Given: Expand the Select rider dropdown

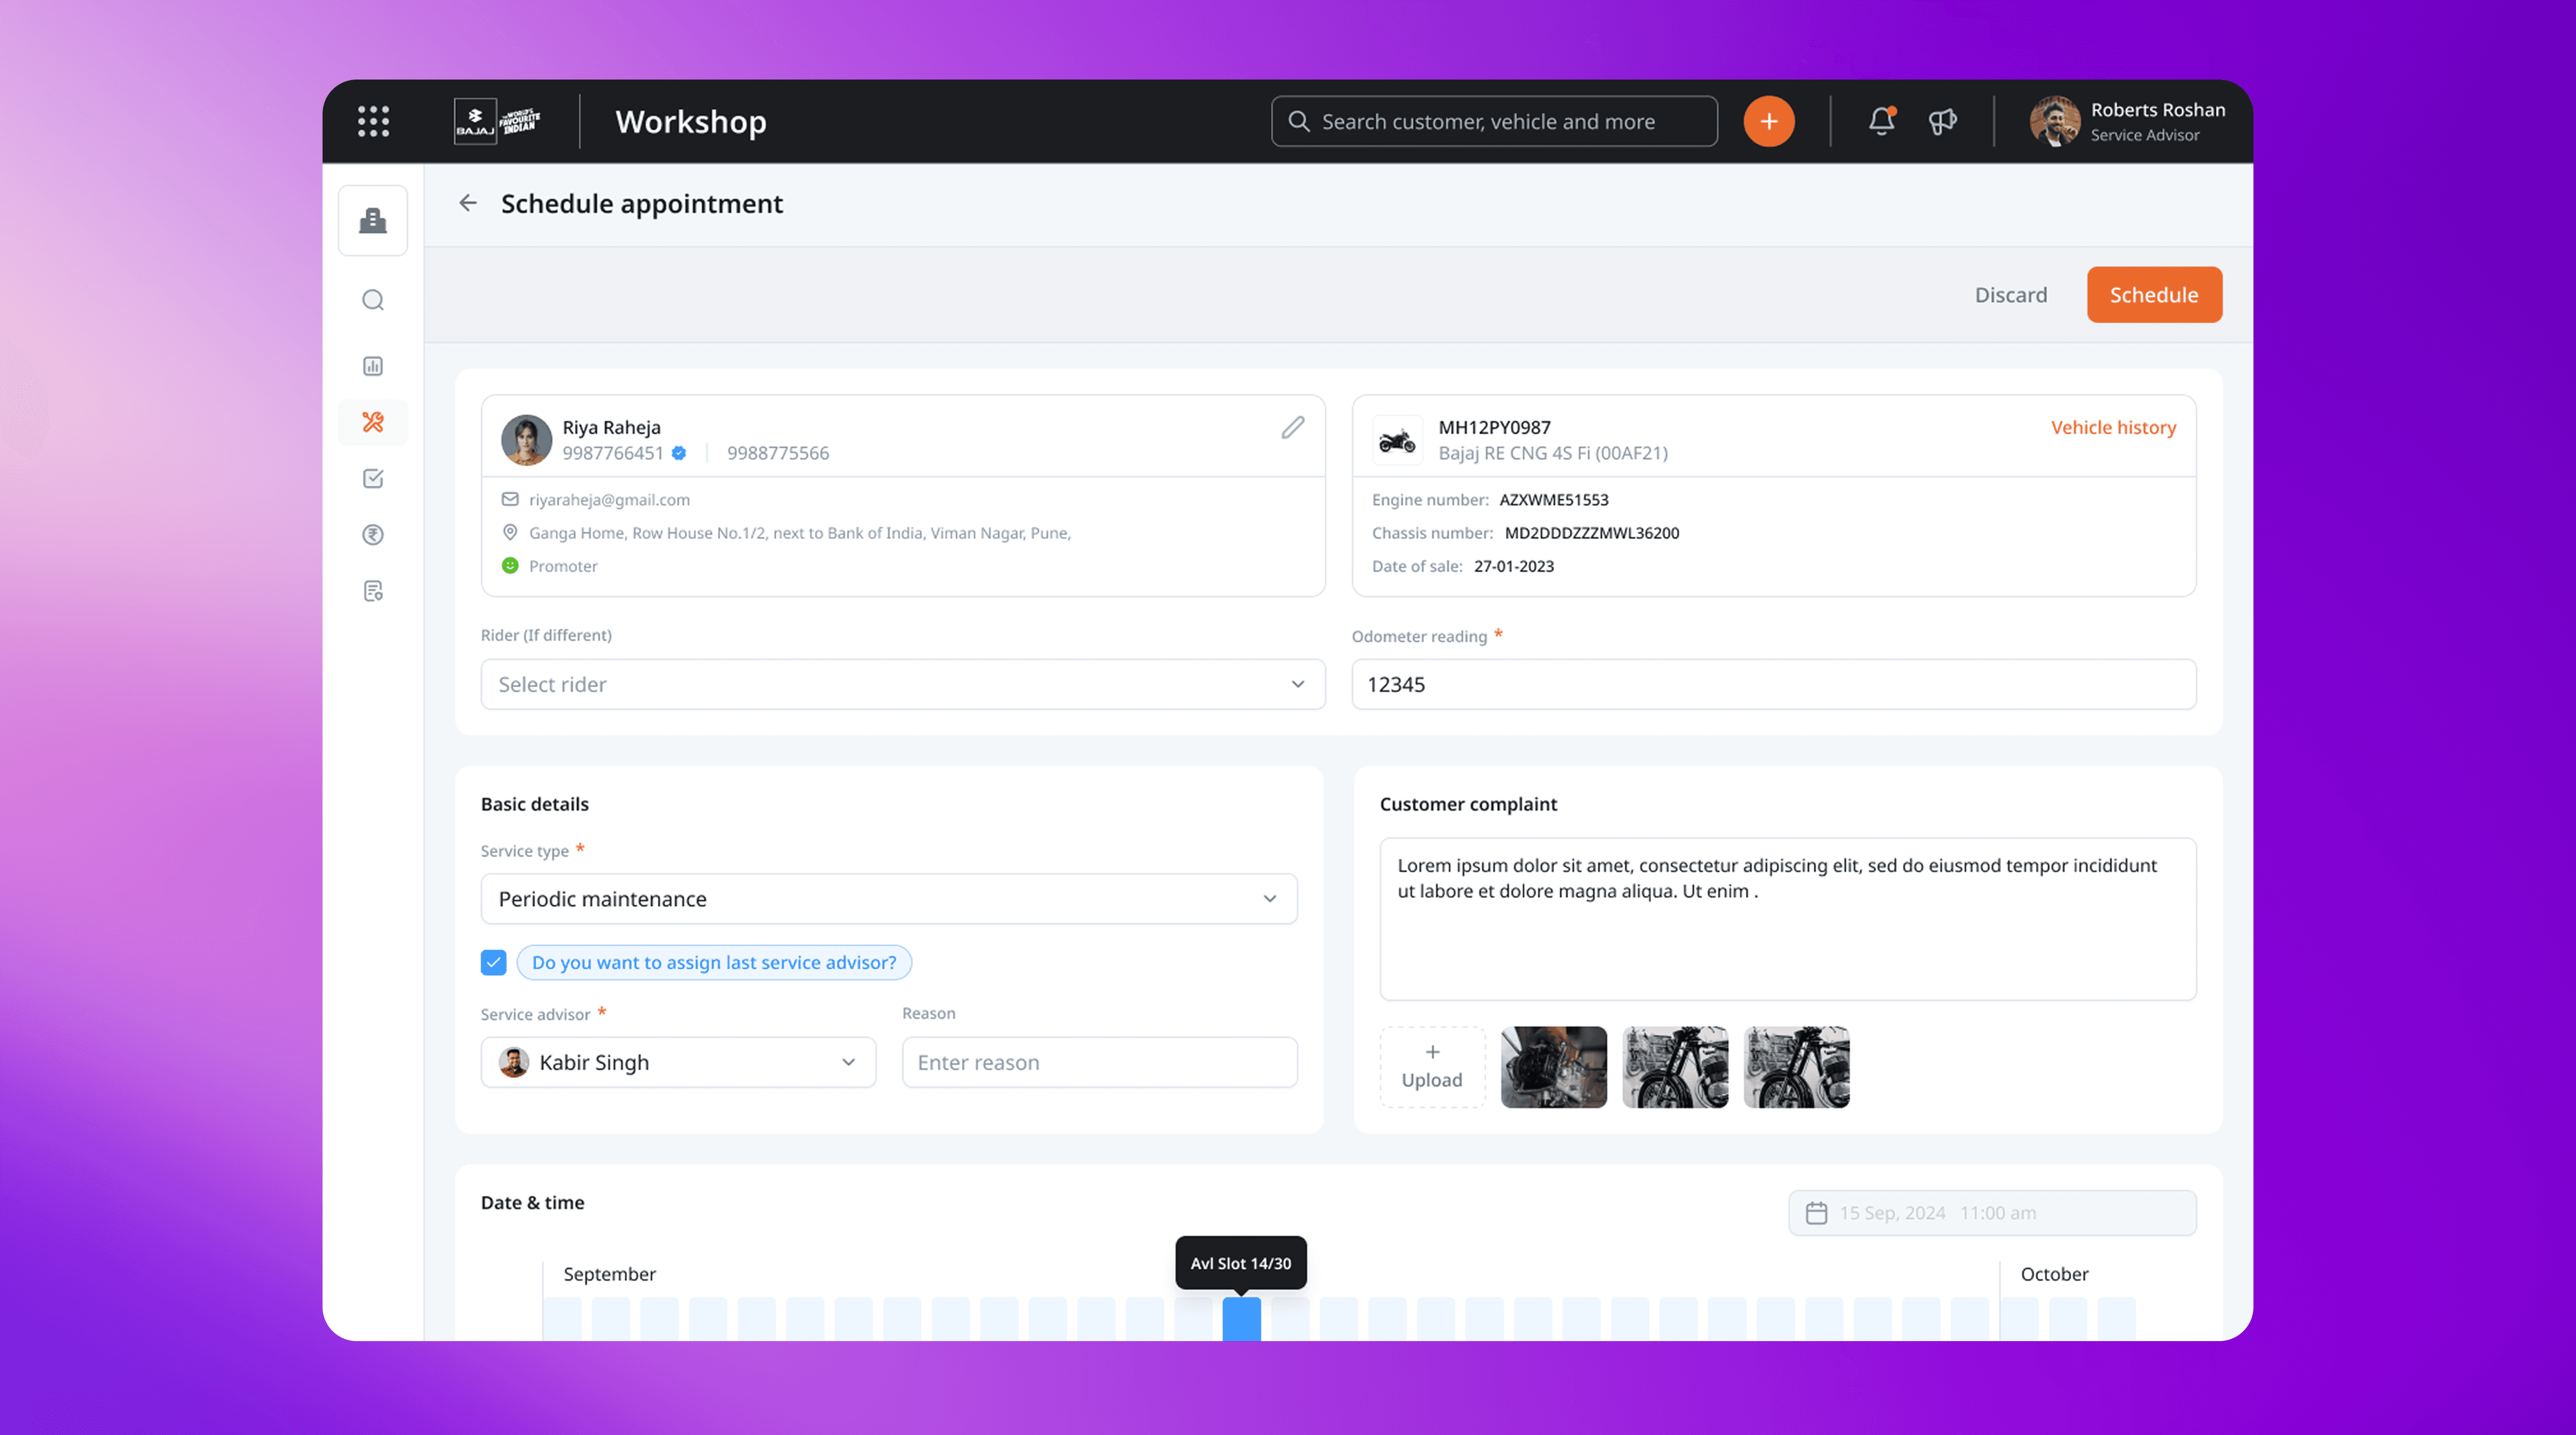Looking at the screenshot, I should click(902, 684).
